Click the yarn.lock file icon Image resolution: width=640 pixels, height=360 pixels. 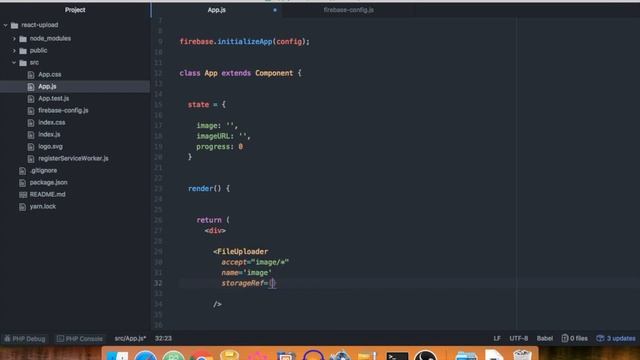coord(23,207)
